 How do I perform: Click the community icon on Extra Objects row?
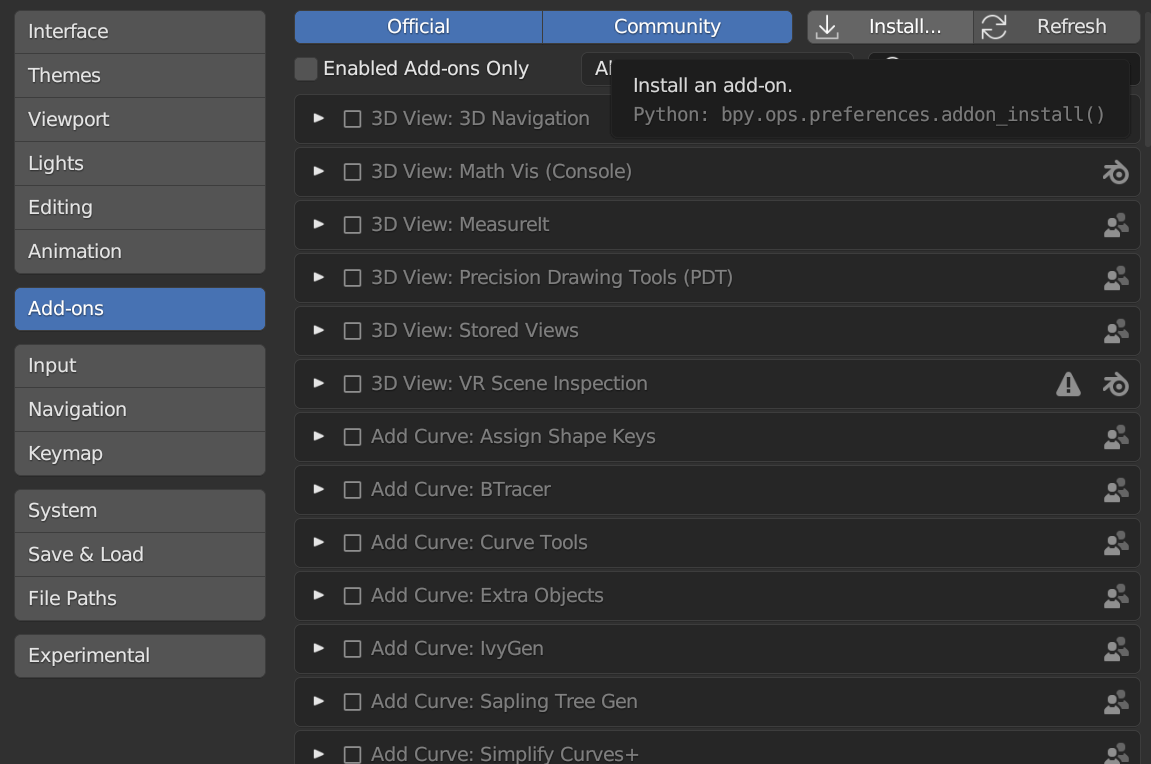tap(1115, 596)
